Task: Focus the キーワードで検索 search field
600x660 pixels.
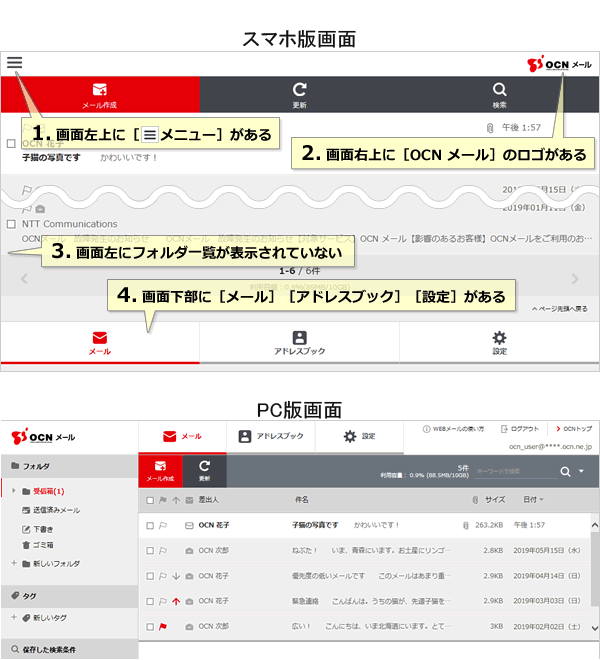Action: [x=516, y=472]
